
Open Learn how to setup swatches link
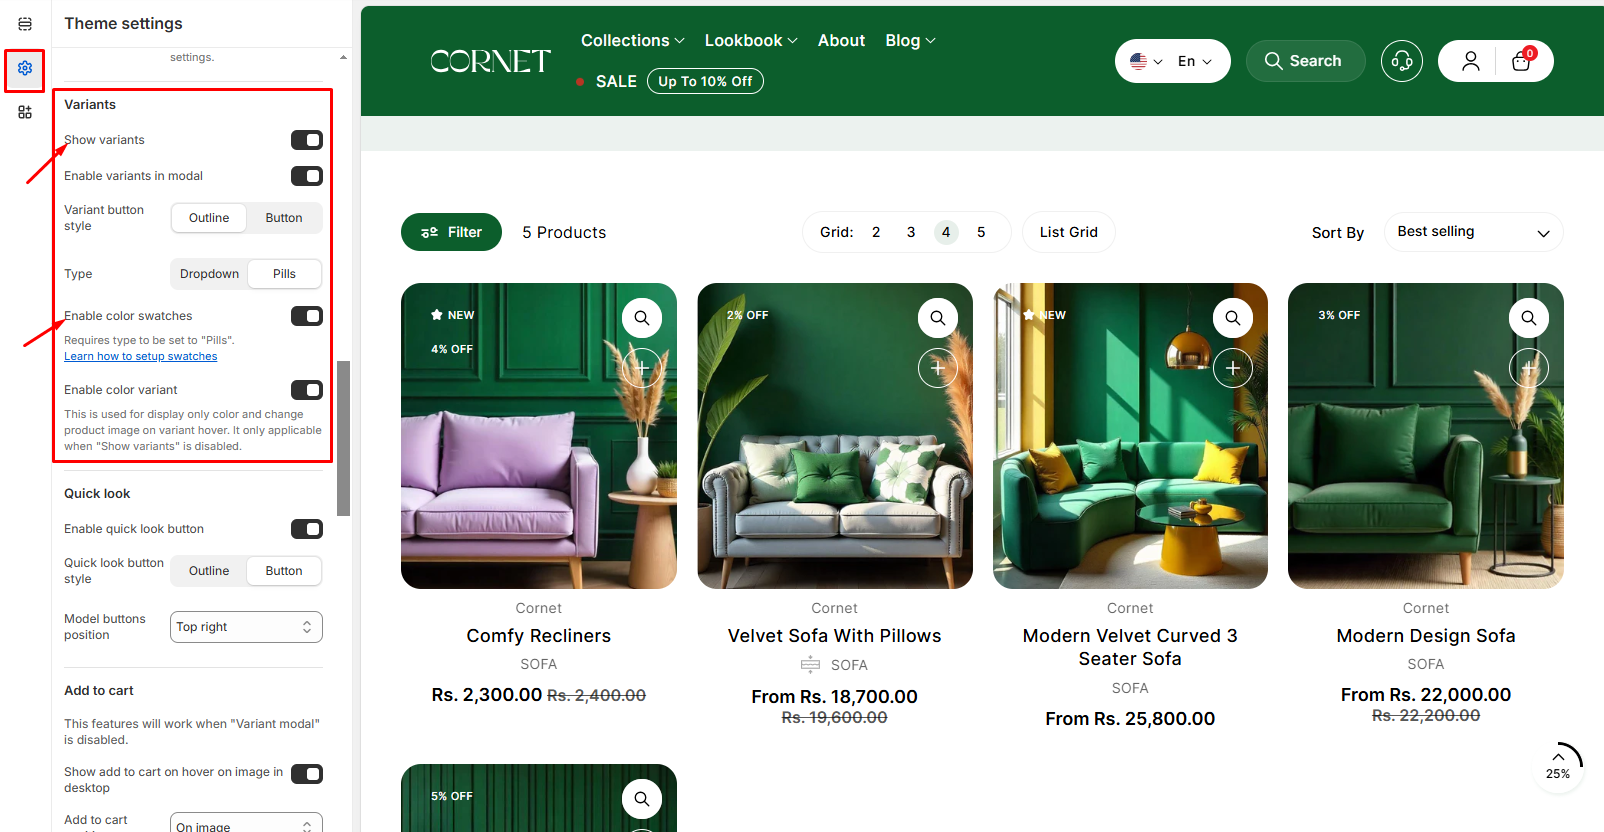tap(140, 356)
